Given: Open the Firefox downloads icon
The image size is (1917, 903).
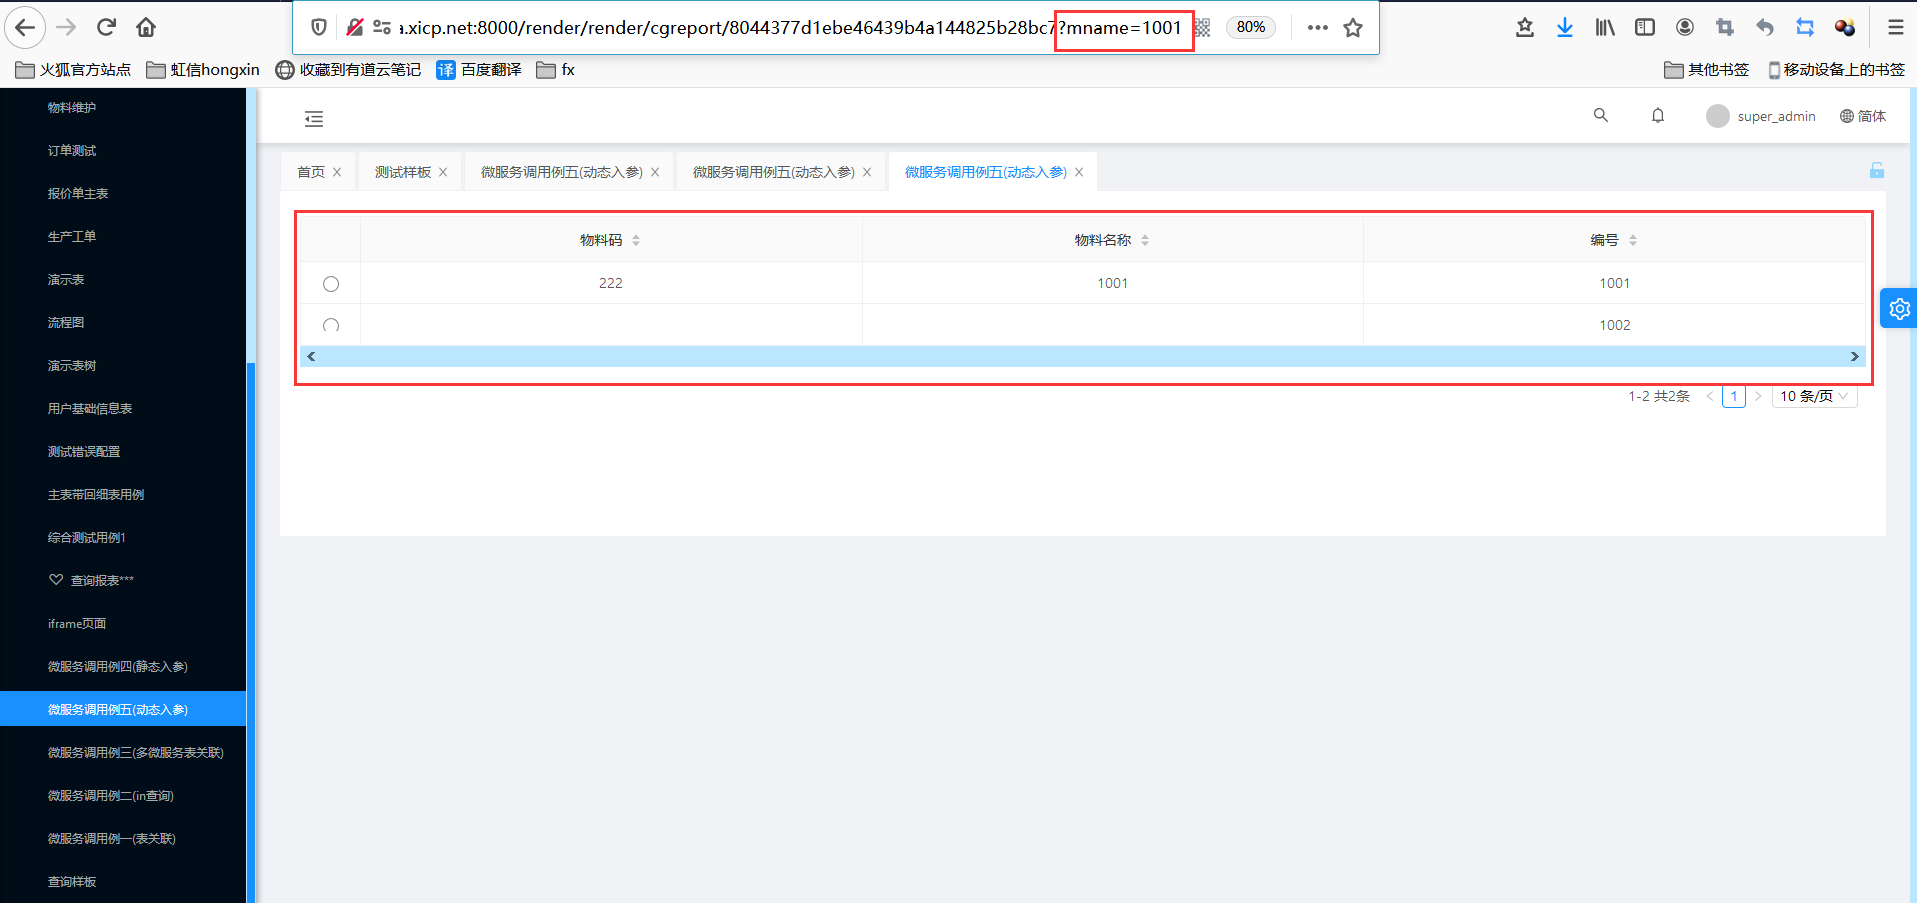Looking at the screenshot, I should click(x=1564, y=27).
